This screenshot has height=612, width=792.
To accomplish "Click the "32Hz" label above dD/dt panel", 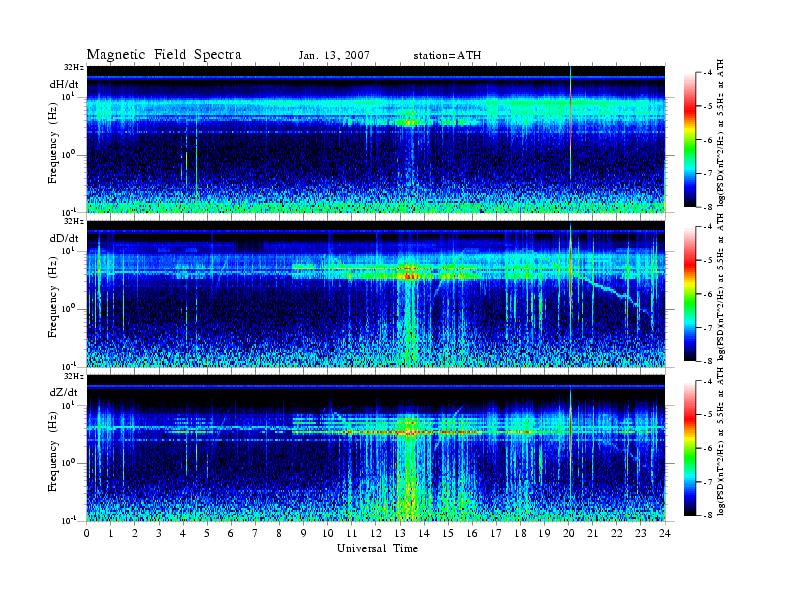I will click(73, 221).
